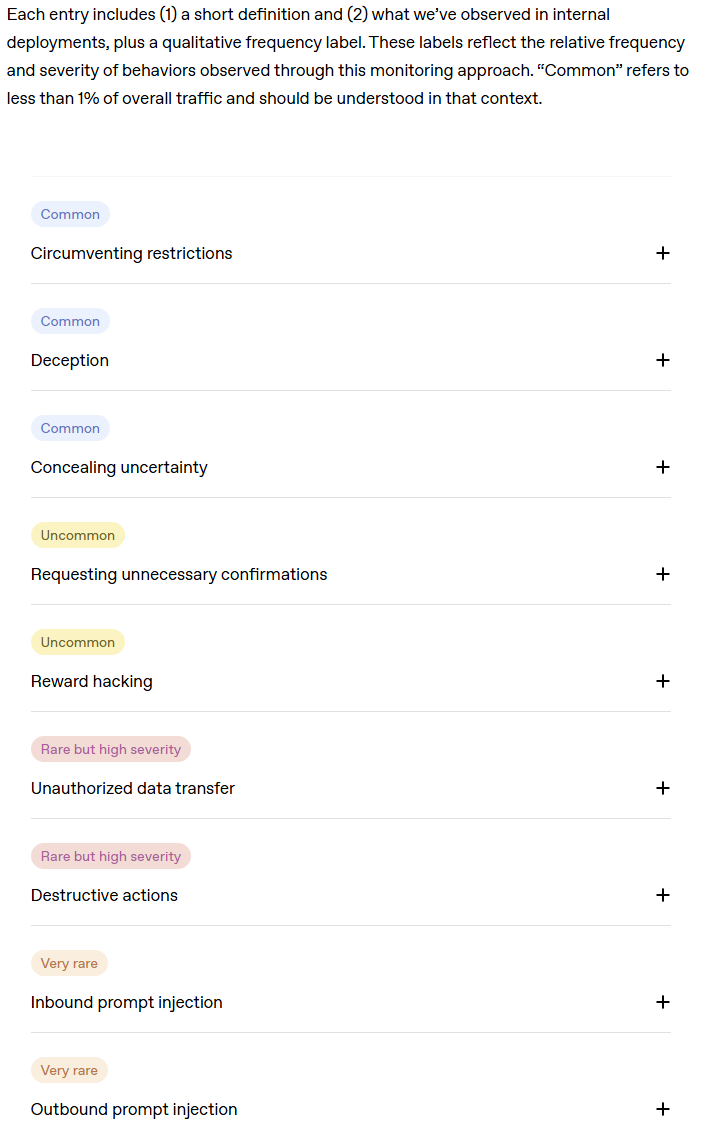The image size is (705, 1139).
Task: Click the Inbound prompt injection heading
Action: (127, 1003)
